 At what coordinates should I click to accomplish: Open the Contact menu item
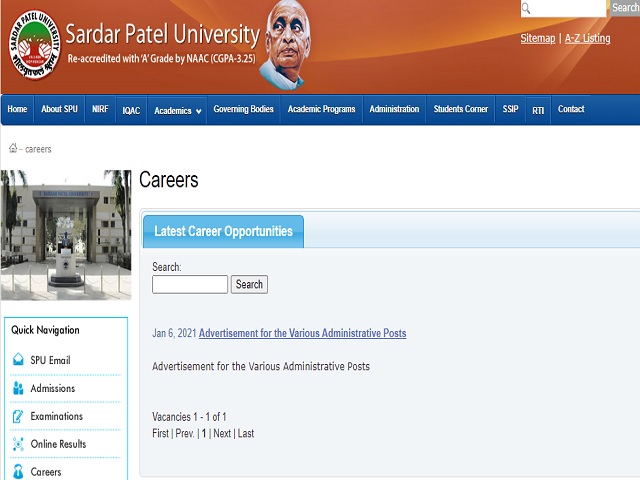571,109
